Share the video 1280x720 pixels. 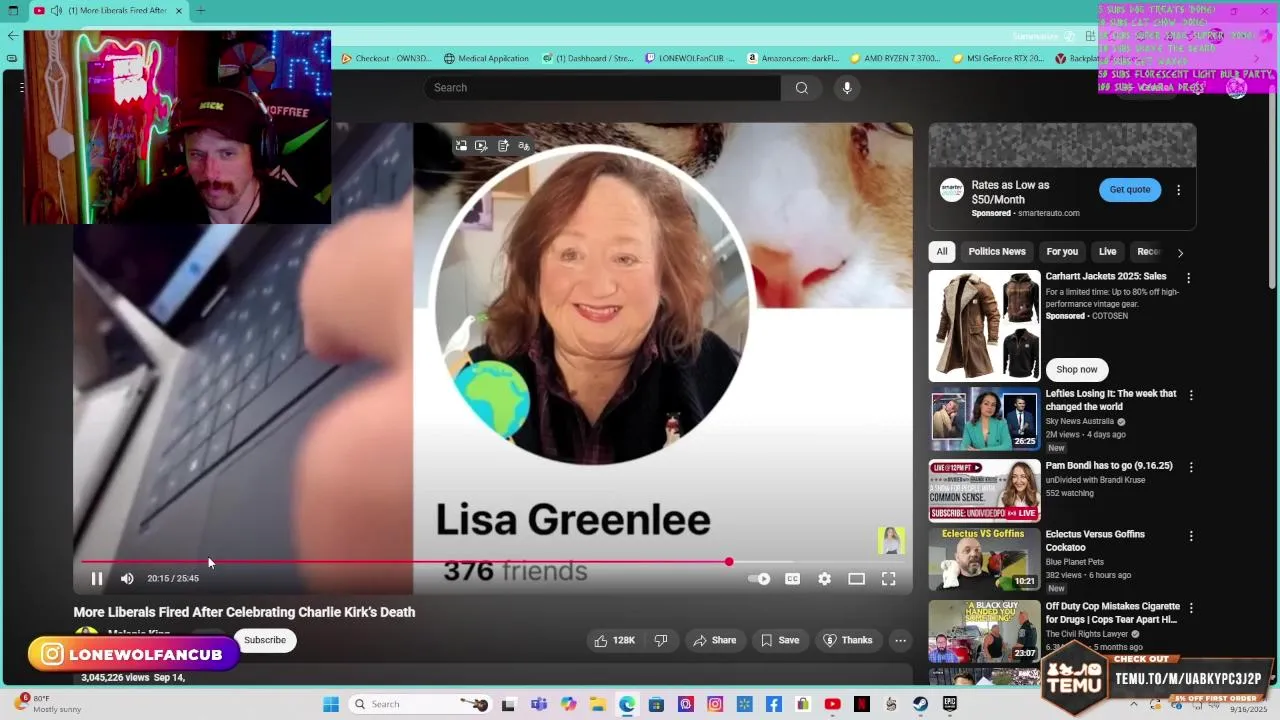pyautogui.click(x=714, y=640)
